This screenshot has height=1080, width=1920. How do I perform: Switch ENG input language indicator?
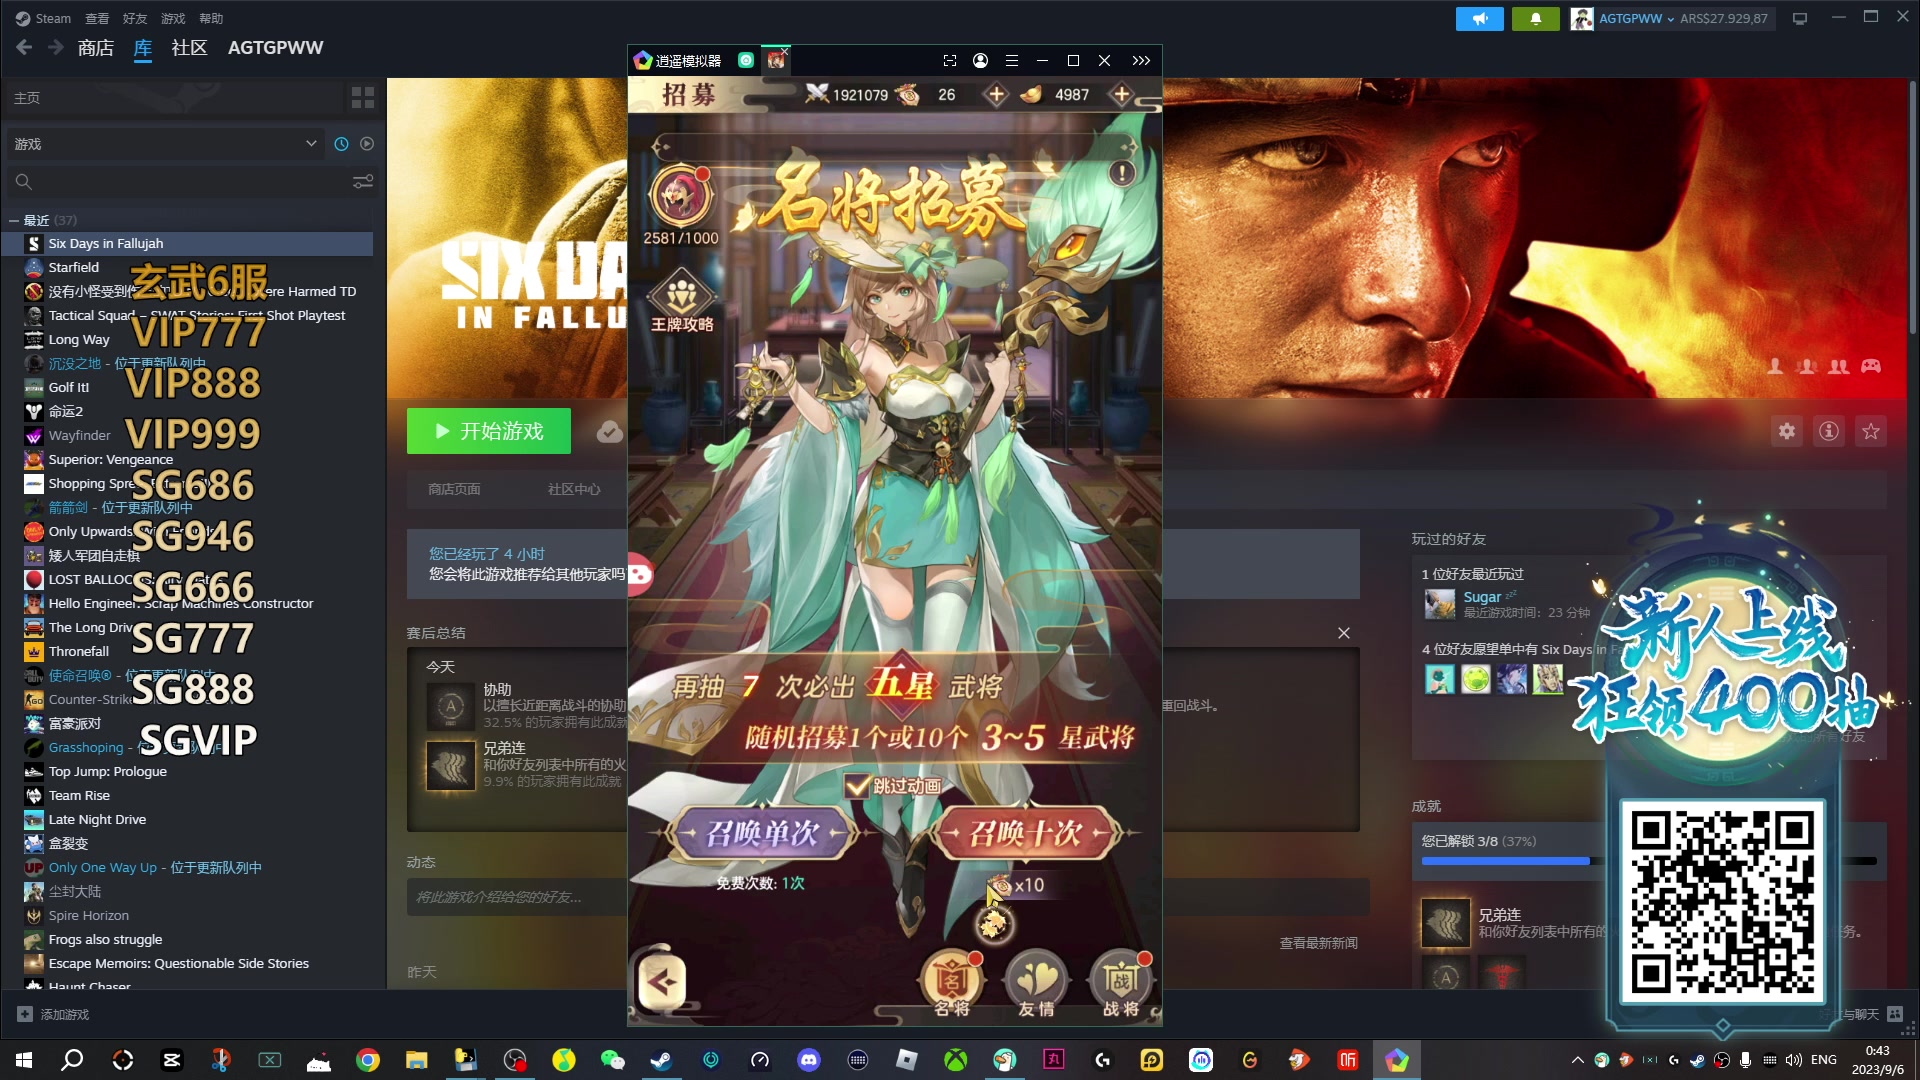1824,1060
